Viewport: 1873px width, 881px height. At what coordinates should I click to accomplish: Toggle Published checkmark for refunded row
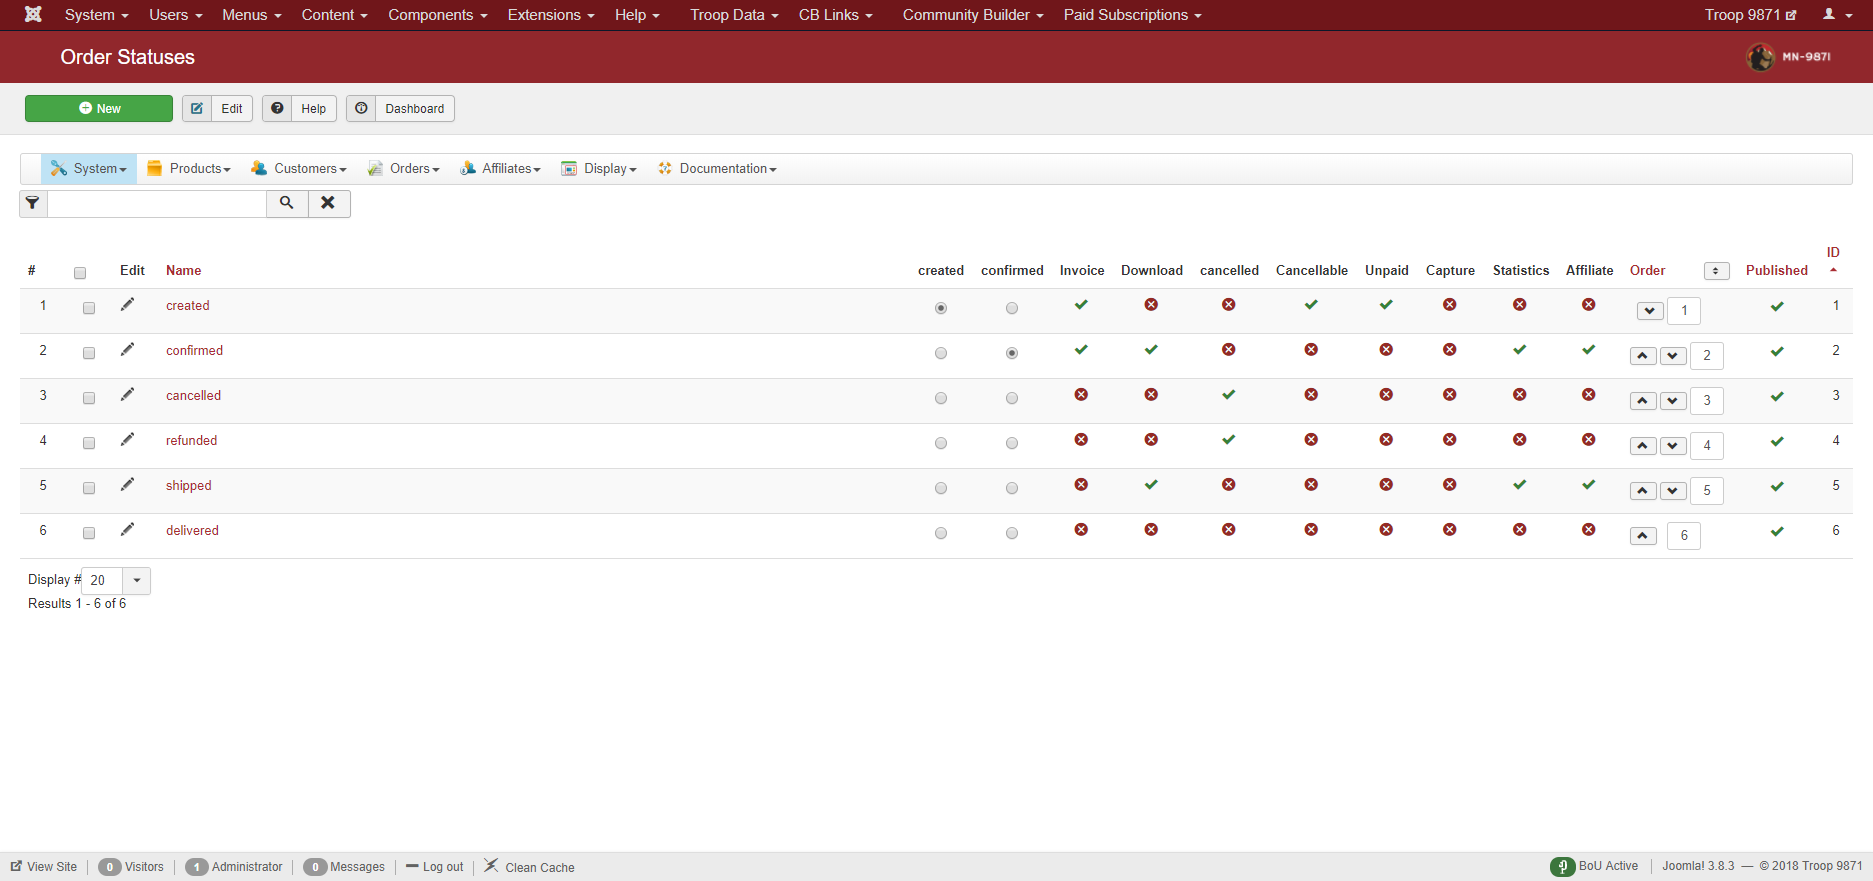pos(1776,442)
